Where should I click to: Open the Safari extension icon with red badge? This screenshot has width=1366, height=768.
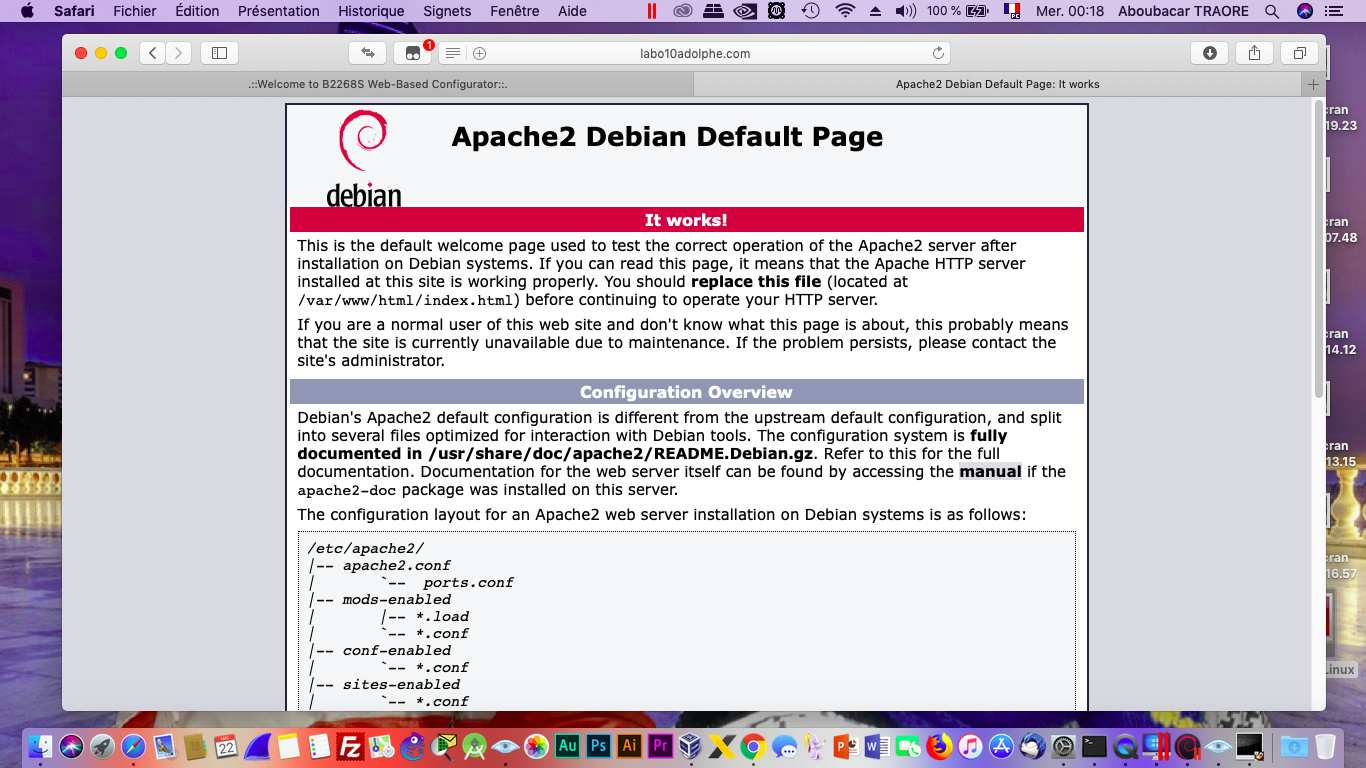click(x=413, y=53)
